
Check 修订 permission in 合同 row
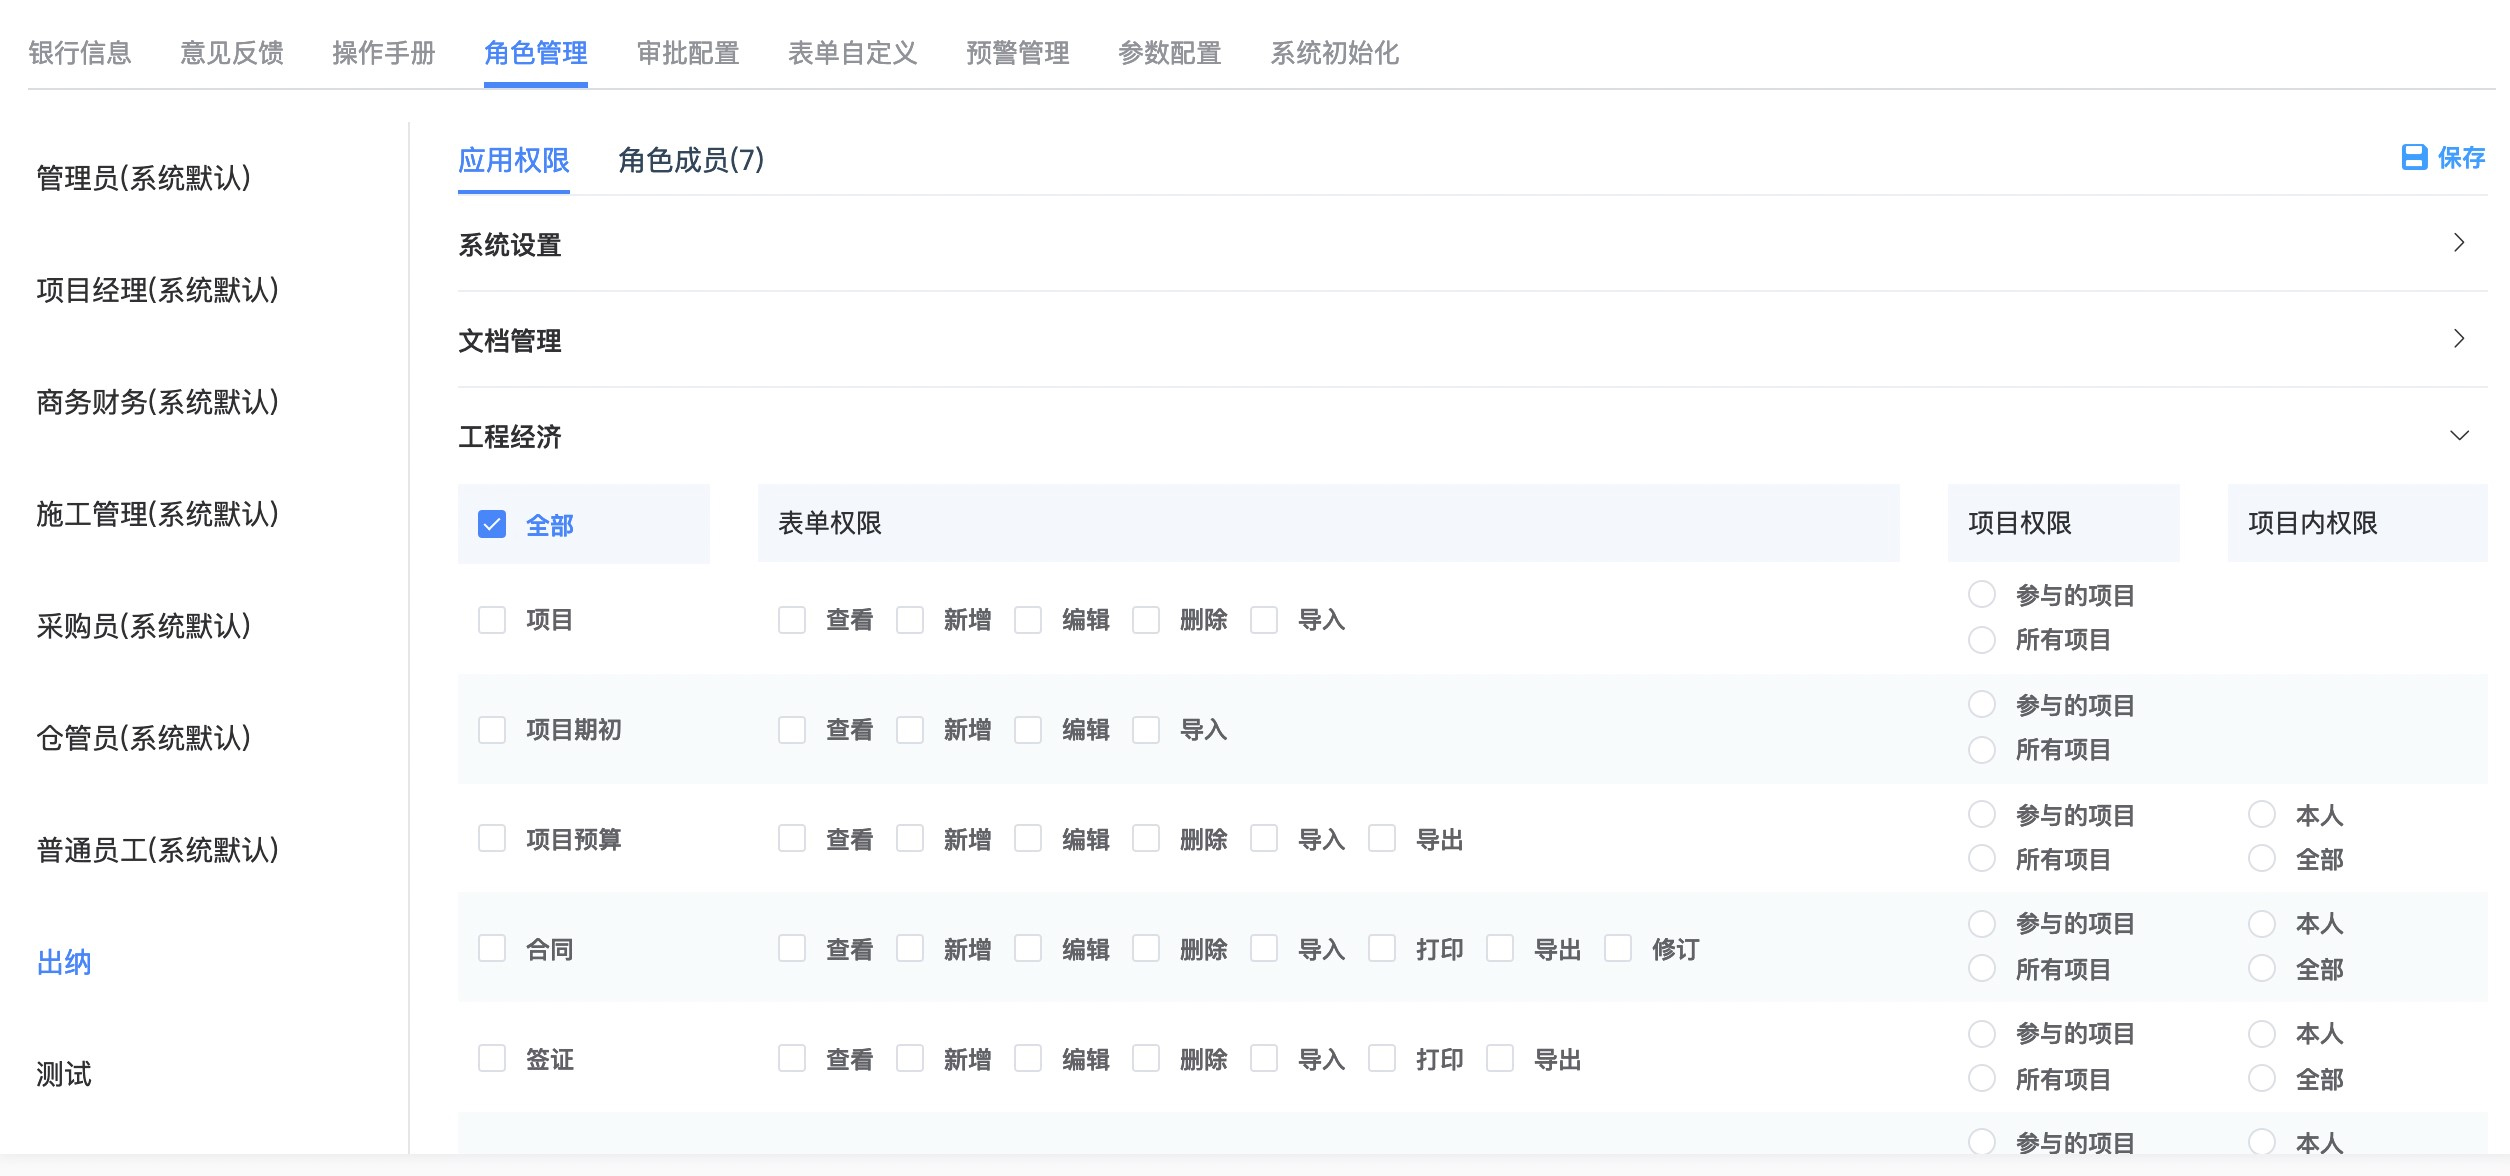[1618, 949]
